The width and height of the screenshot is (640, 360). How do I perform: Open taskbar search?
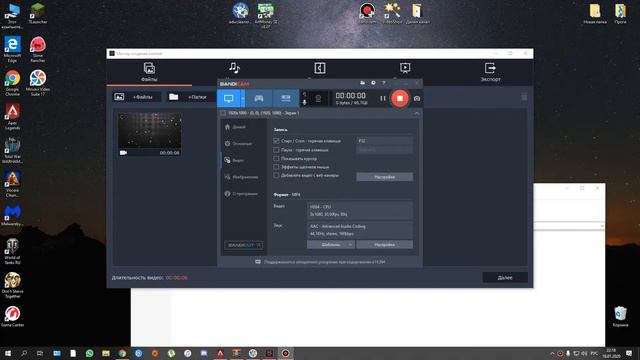pos(24,353)
